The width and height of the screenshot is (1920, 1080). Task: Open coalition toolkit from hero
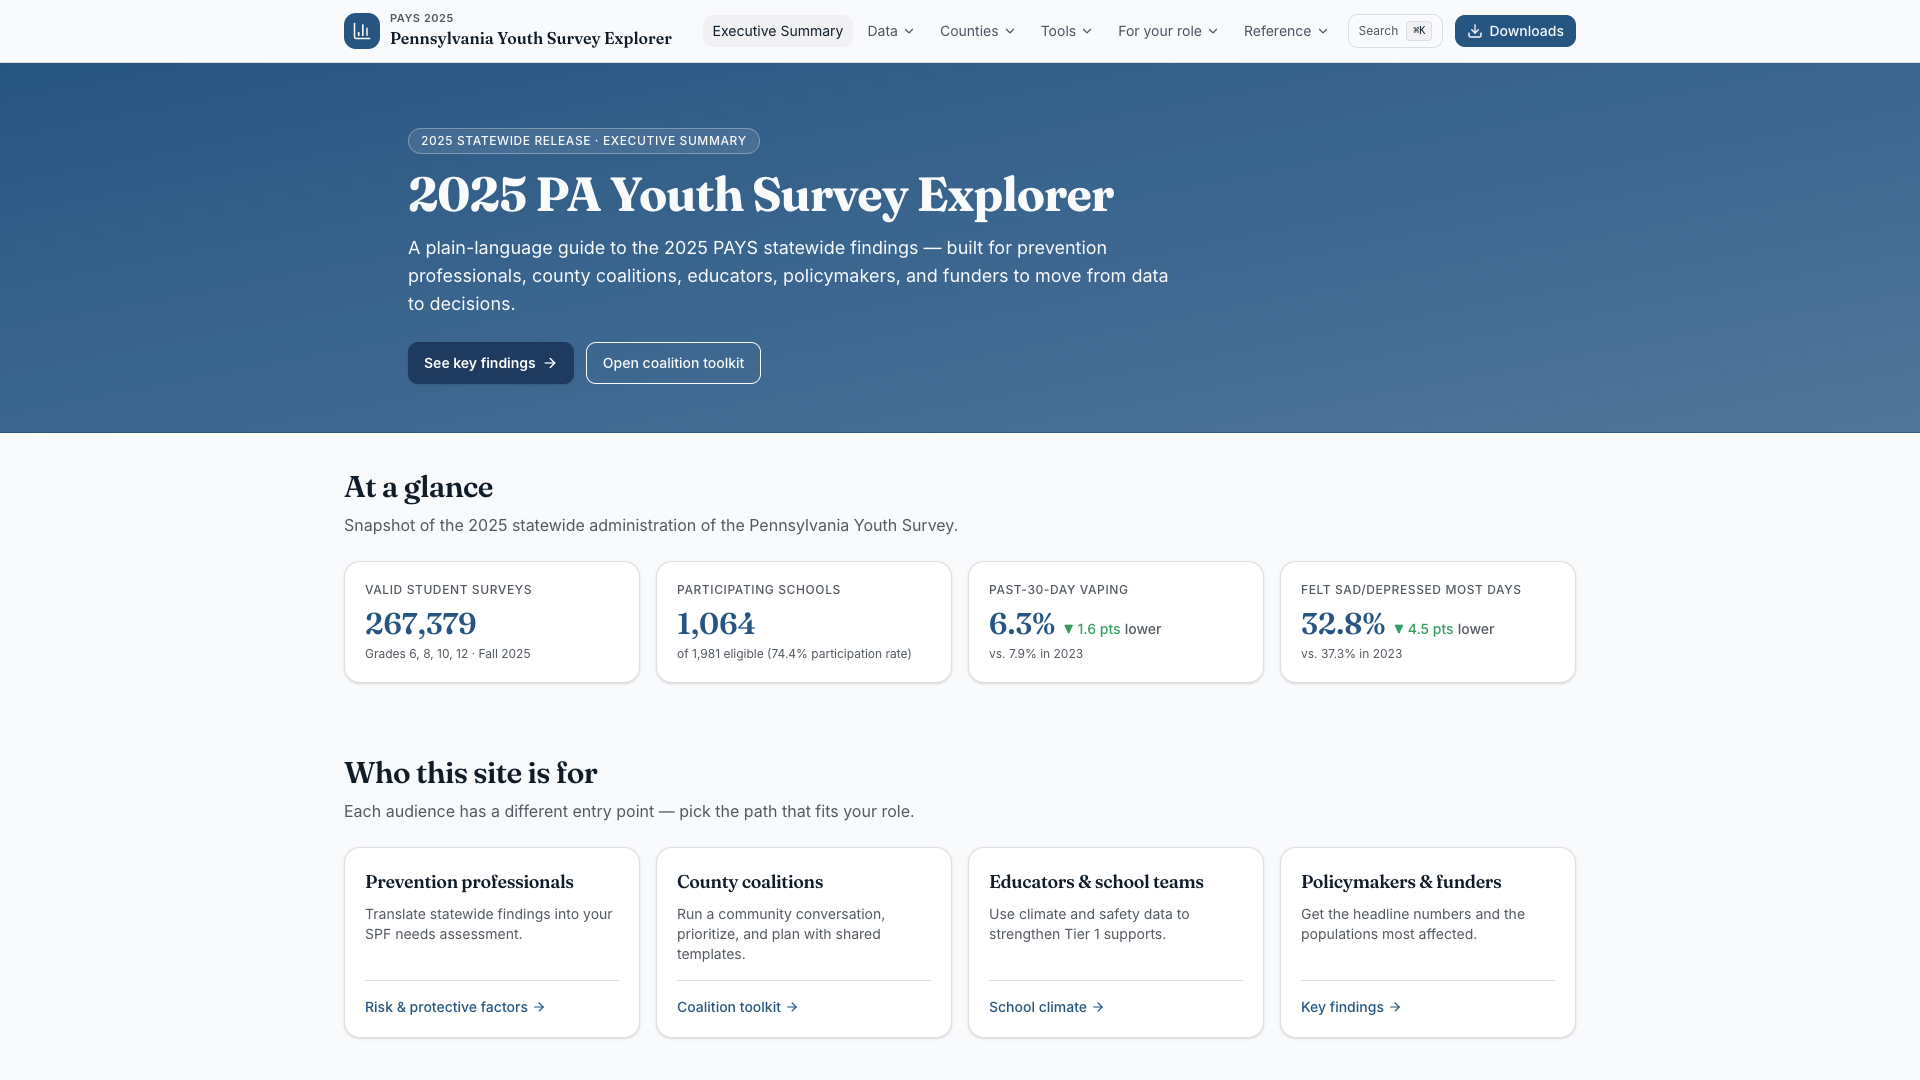coord(673,363)
